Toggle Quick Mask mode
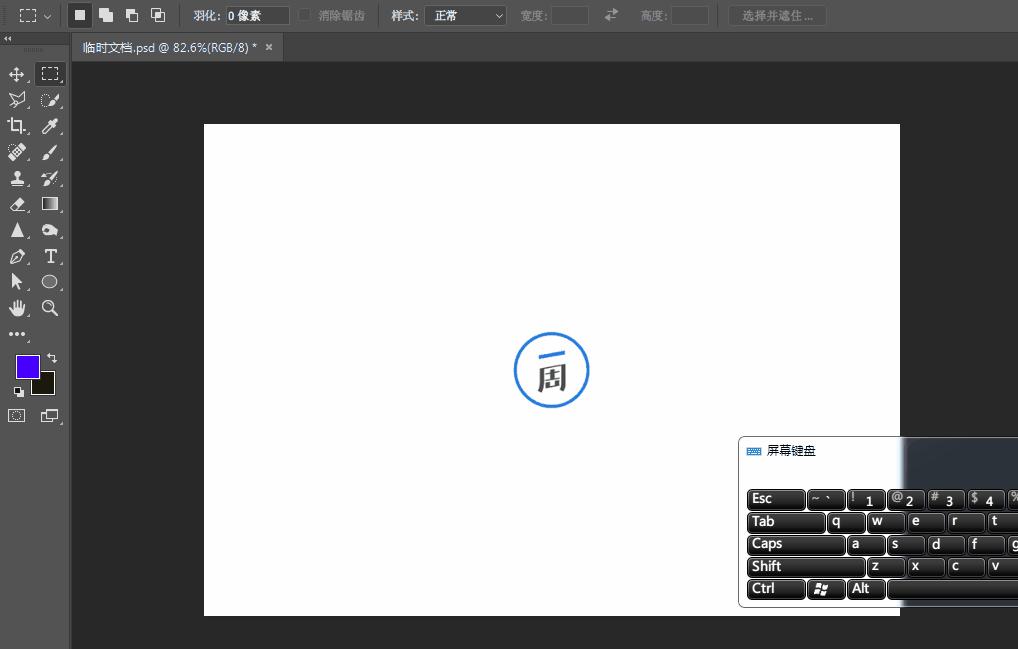Image resolution: width=1018 pixels, height=649 pixels. pyautogui.click(x=17, y=415)
